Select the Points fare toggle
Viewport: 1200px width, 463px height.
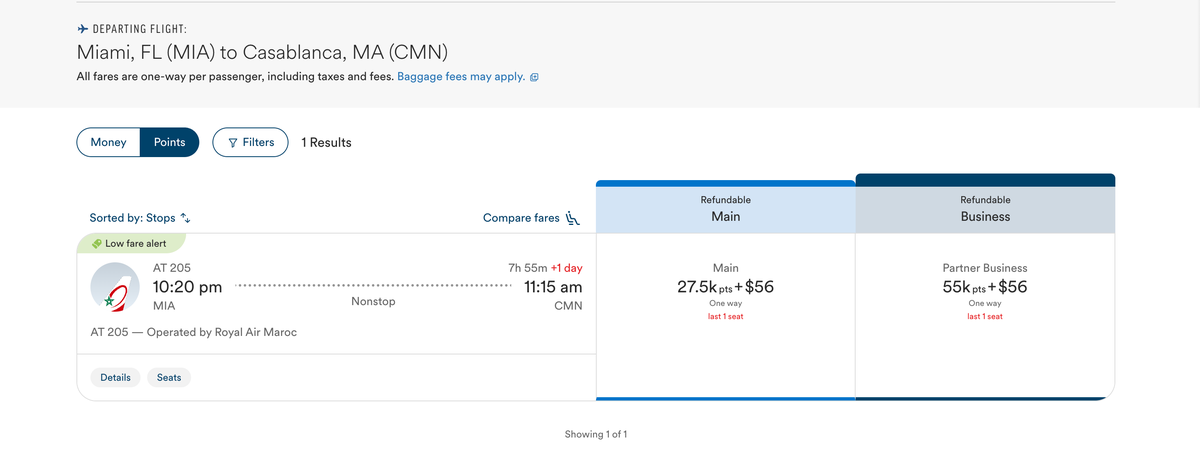click(x=169, y=142)
